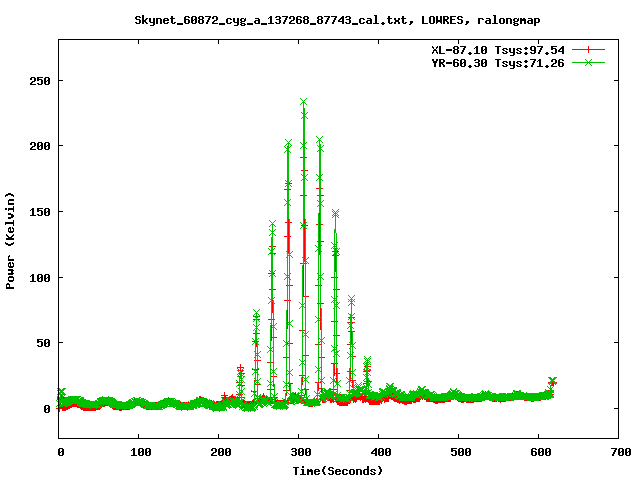Select legend entry XL-87.10 Tsys:97.54
This screenshot has height=480, width=640.
pyautogui.click(x=498, y=50)
